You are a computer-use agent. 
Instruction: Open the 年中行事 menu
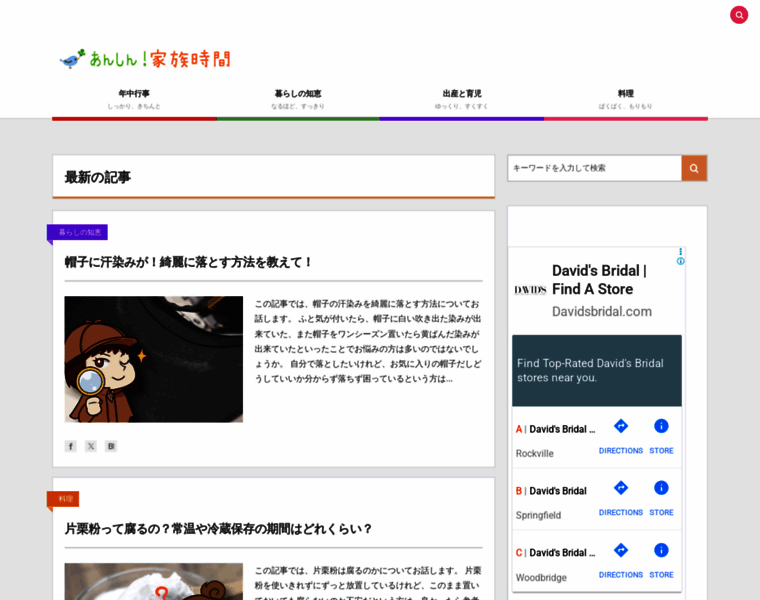pyautogui.click(x=134, y=99)
